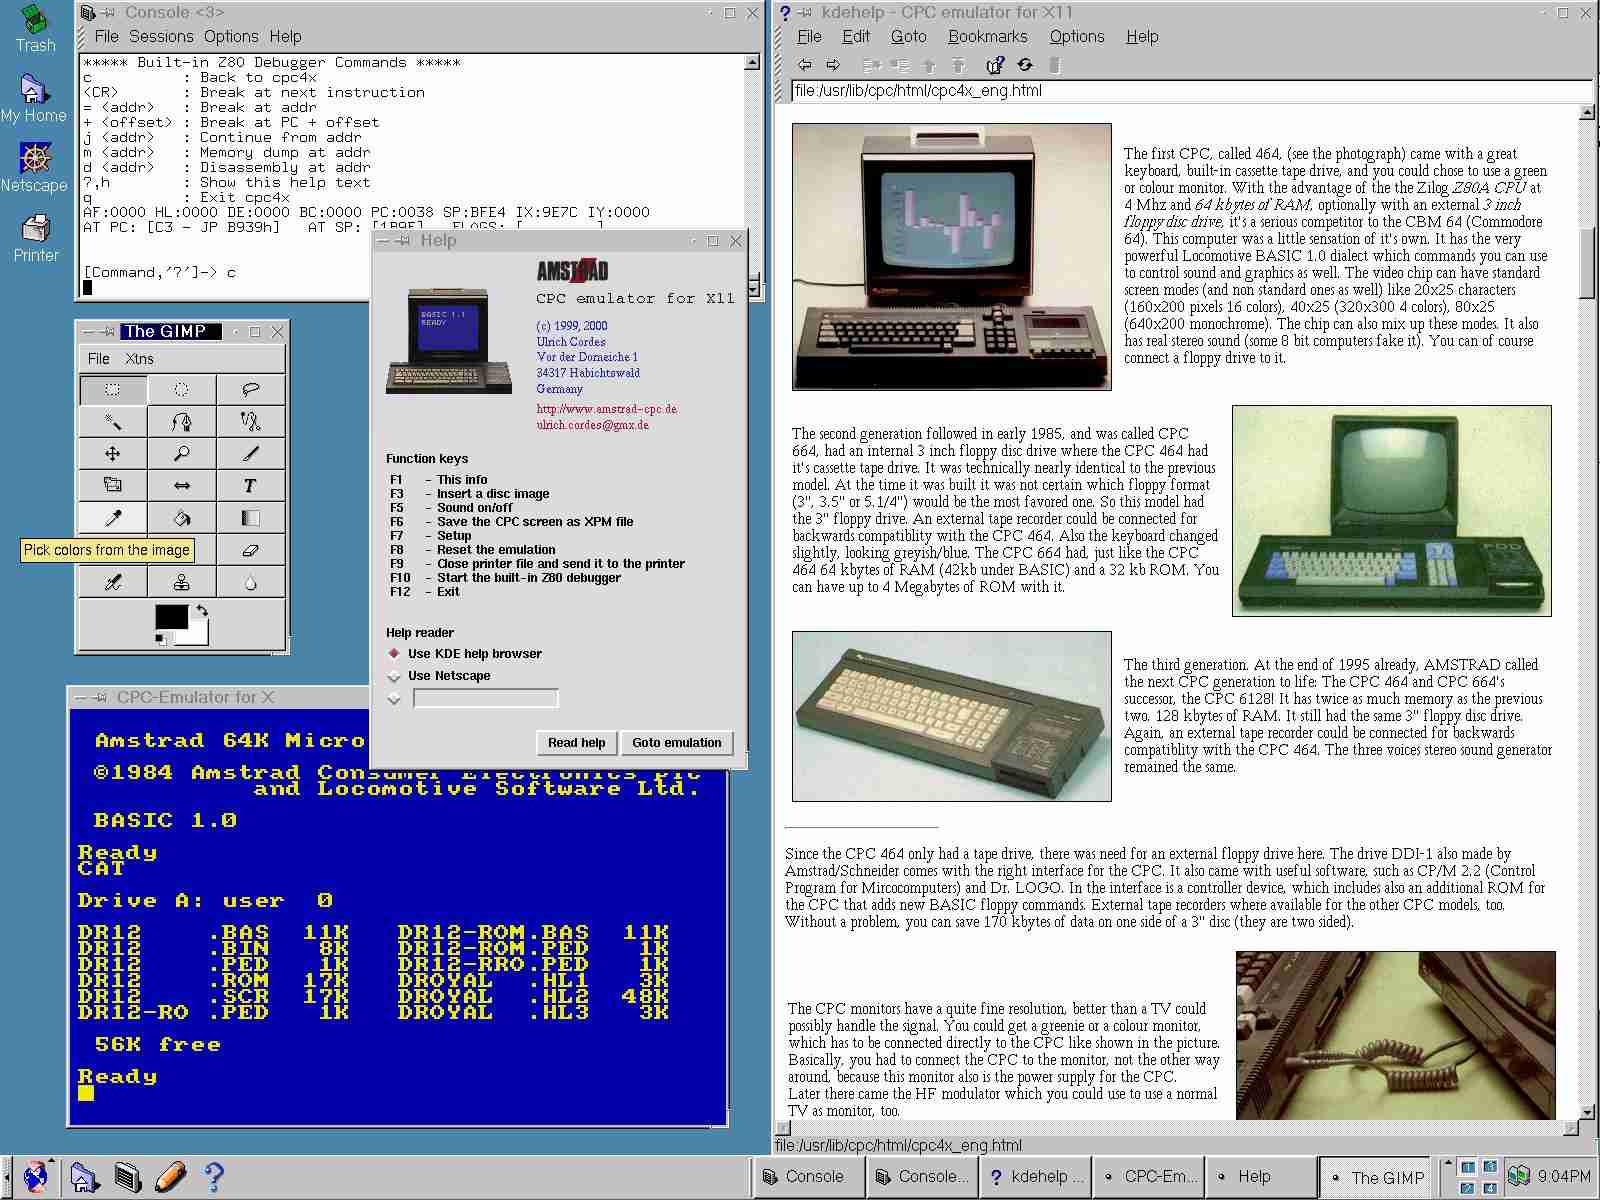Screen dimensions: 1600x1200
Task: Click the panel home folder icon
Action: click(x=84, y=1176)
